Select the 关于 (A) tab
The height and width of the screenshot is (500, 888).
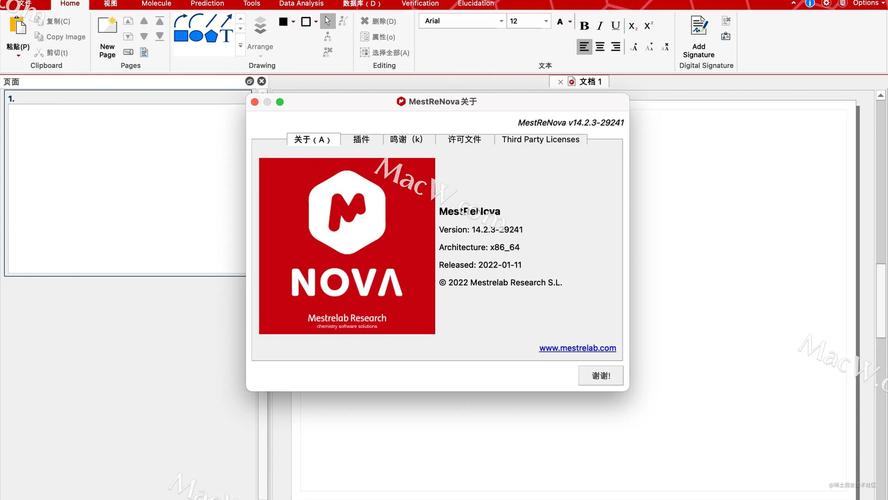[313, 139]
